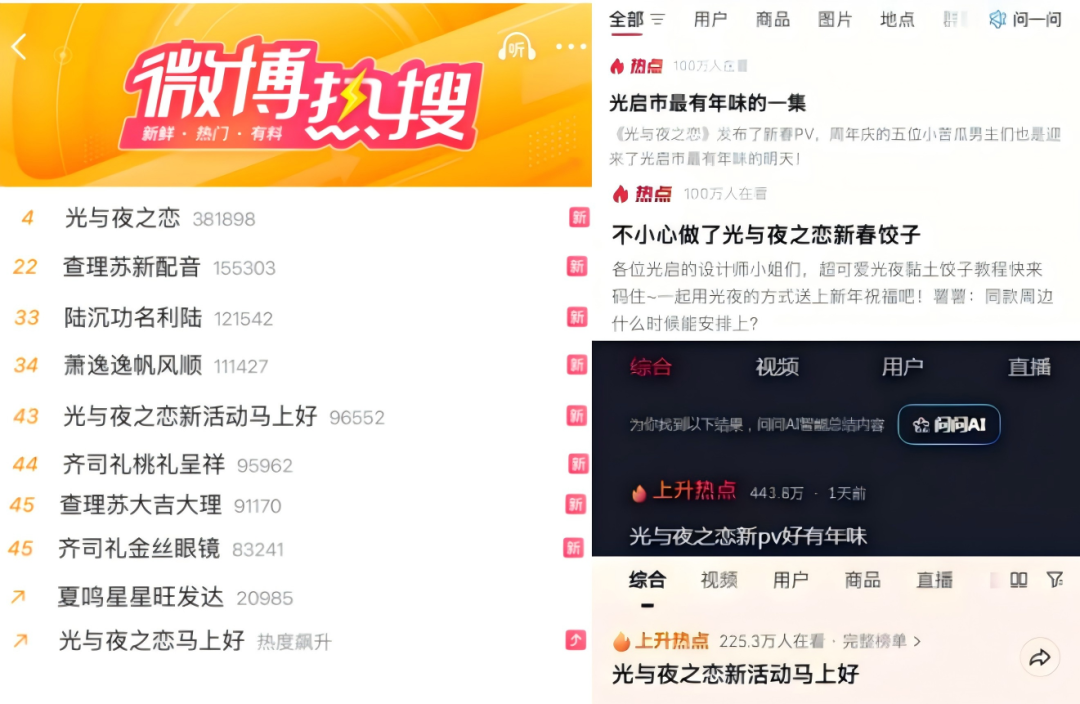Image resolution: width=1080 pixels, height=704 pixels.
Task: Tap the 问问AI button
Action: pyautogui.click(x=949, y=424)
